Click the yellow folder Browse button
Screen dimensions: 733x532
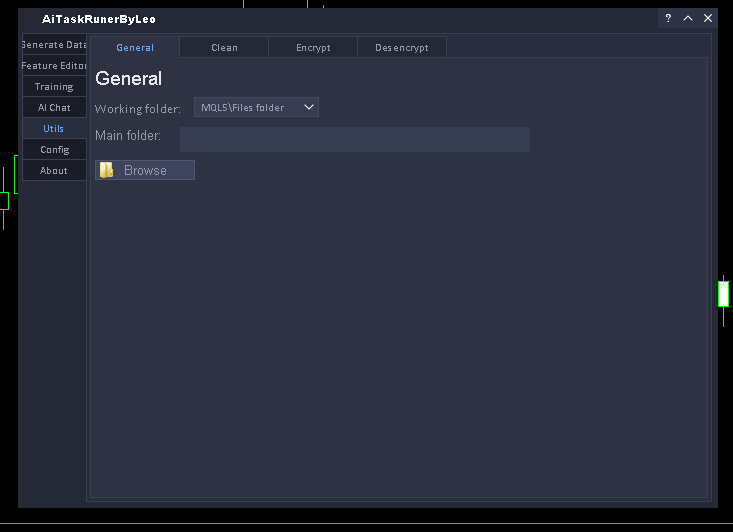tap(145, 170)
